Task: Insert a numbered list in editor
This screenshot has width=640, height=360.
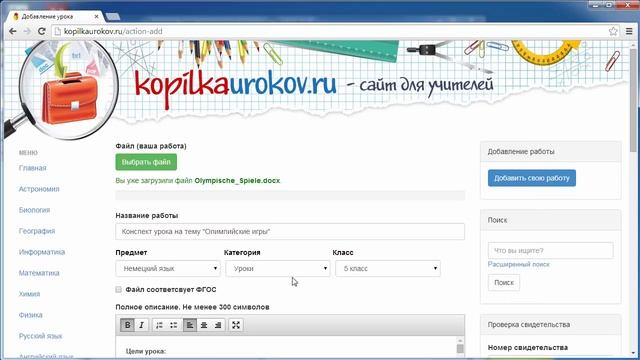Action: pos(160,325)
